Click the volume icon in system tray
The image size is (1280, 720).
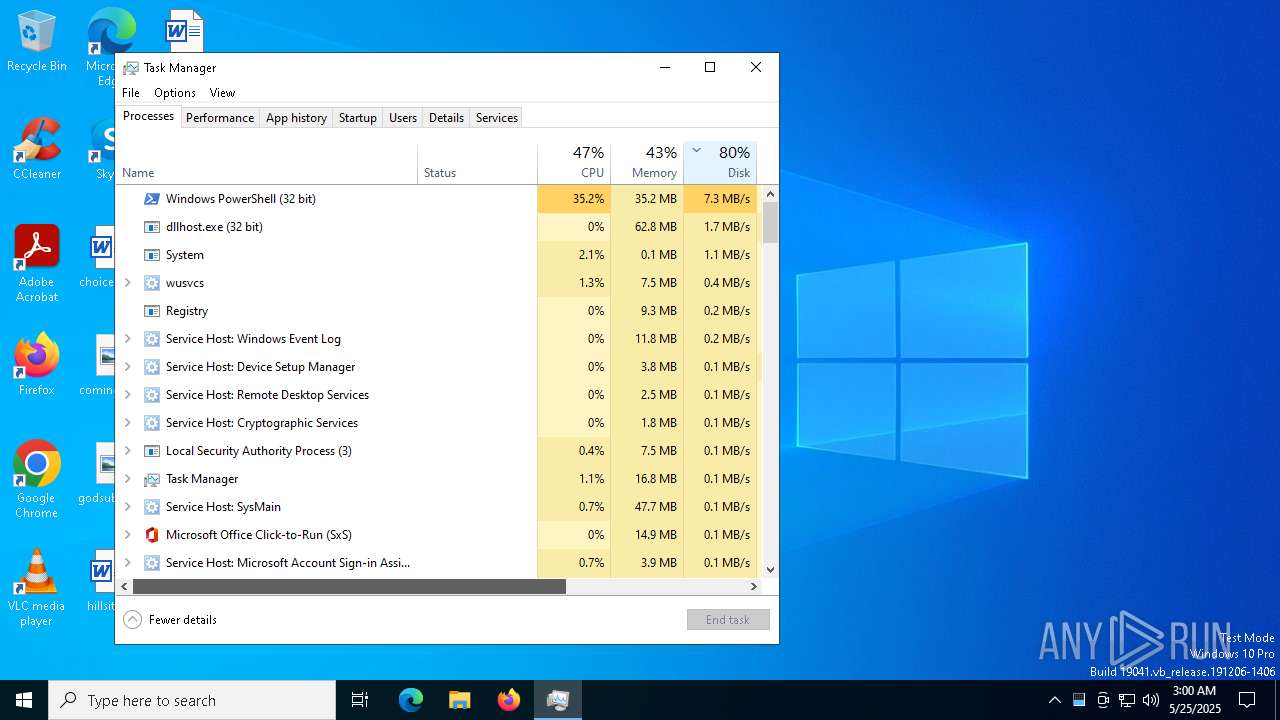tap(1151, 700)
